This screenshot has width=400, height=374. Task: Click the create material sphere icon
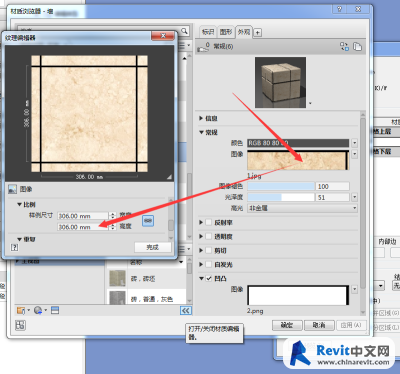click(38, 310)
